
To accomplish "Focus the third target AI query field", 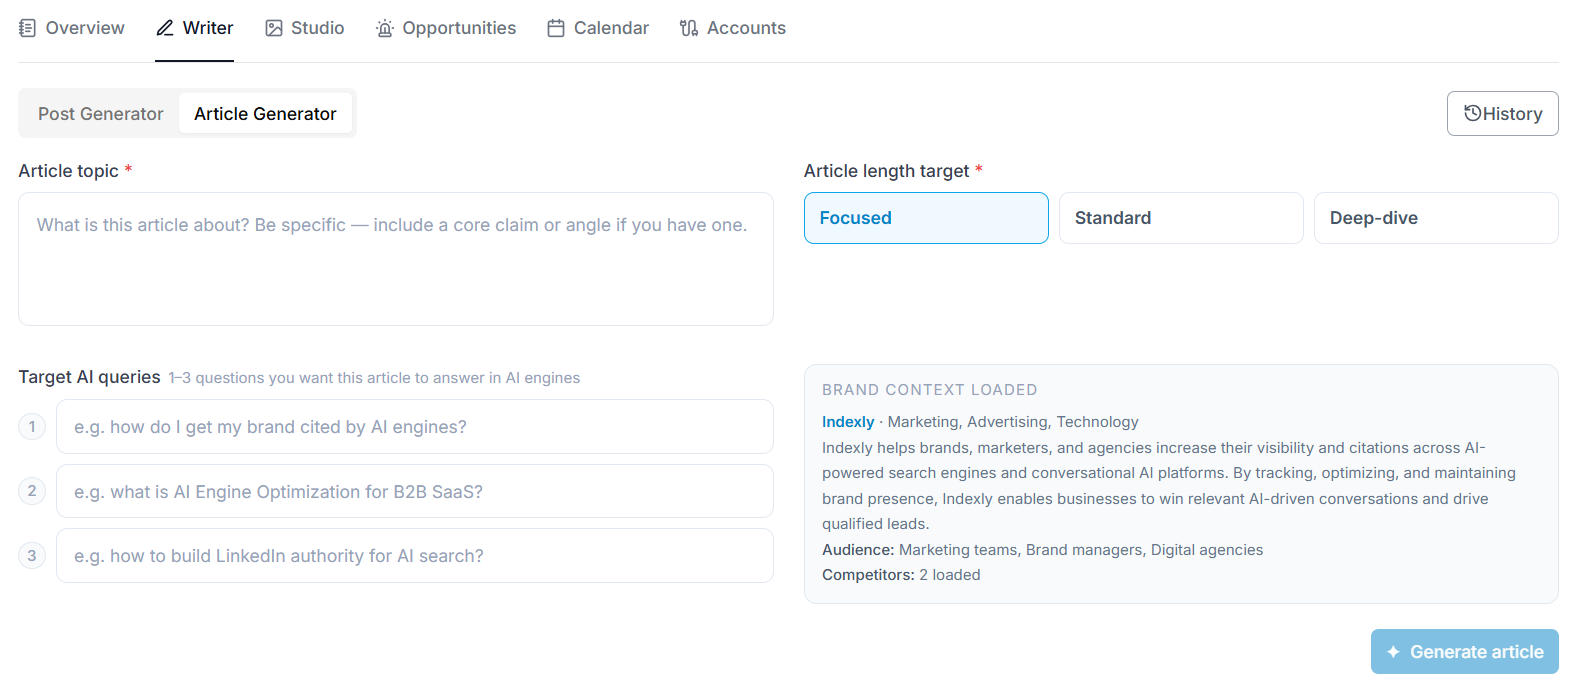I will pos(415,556).
